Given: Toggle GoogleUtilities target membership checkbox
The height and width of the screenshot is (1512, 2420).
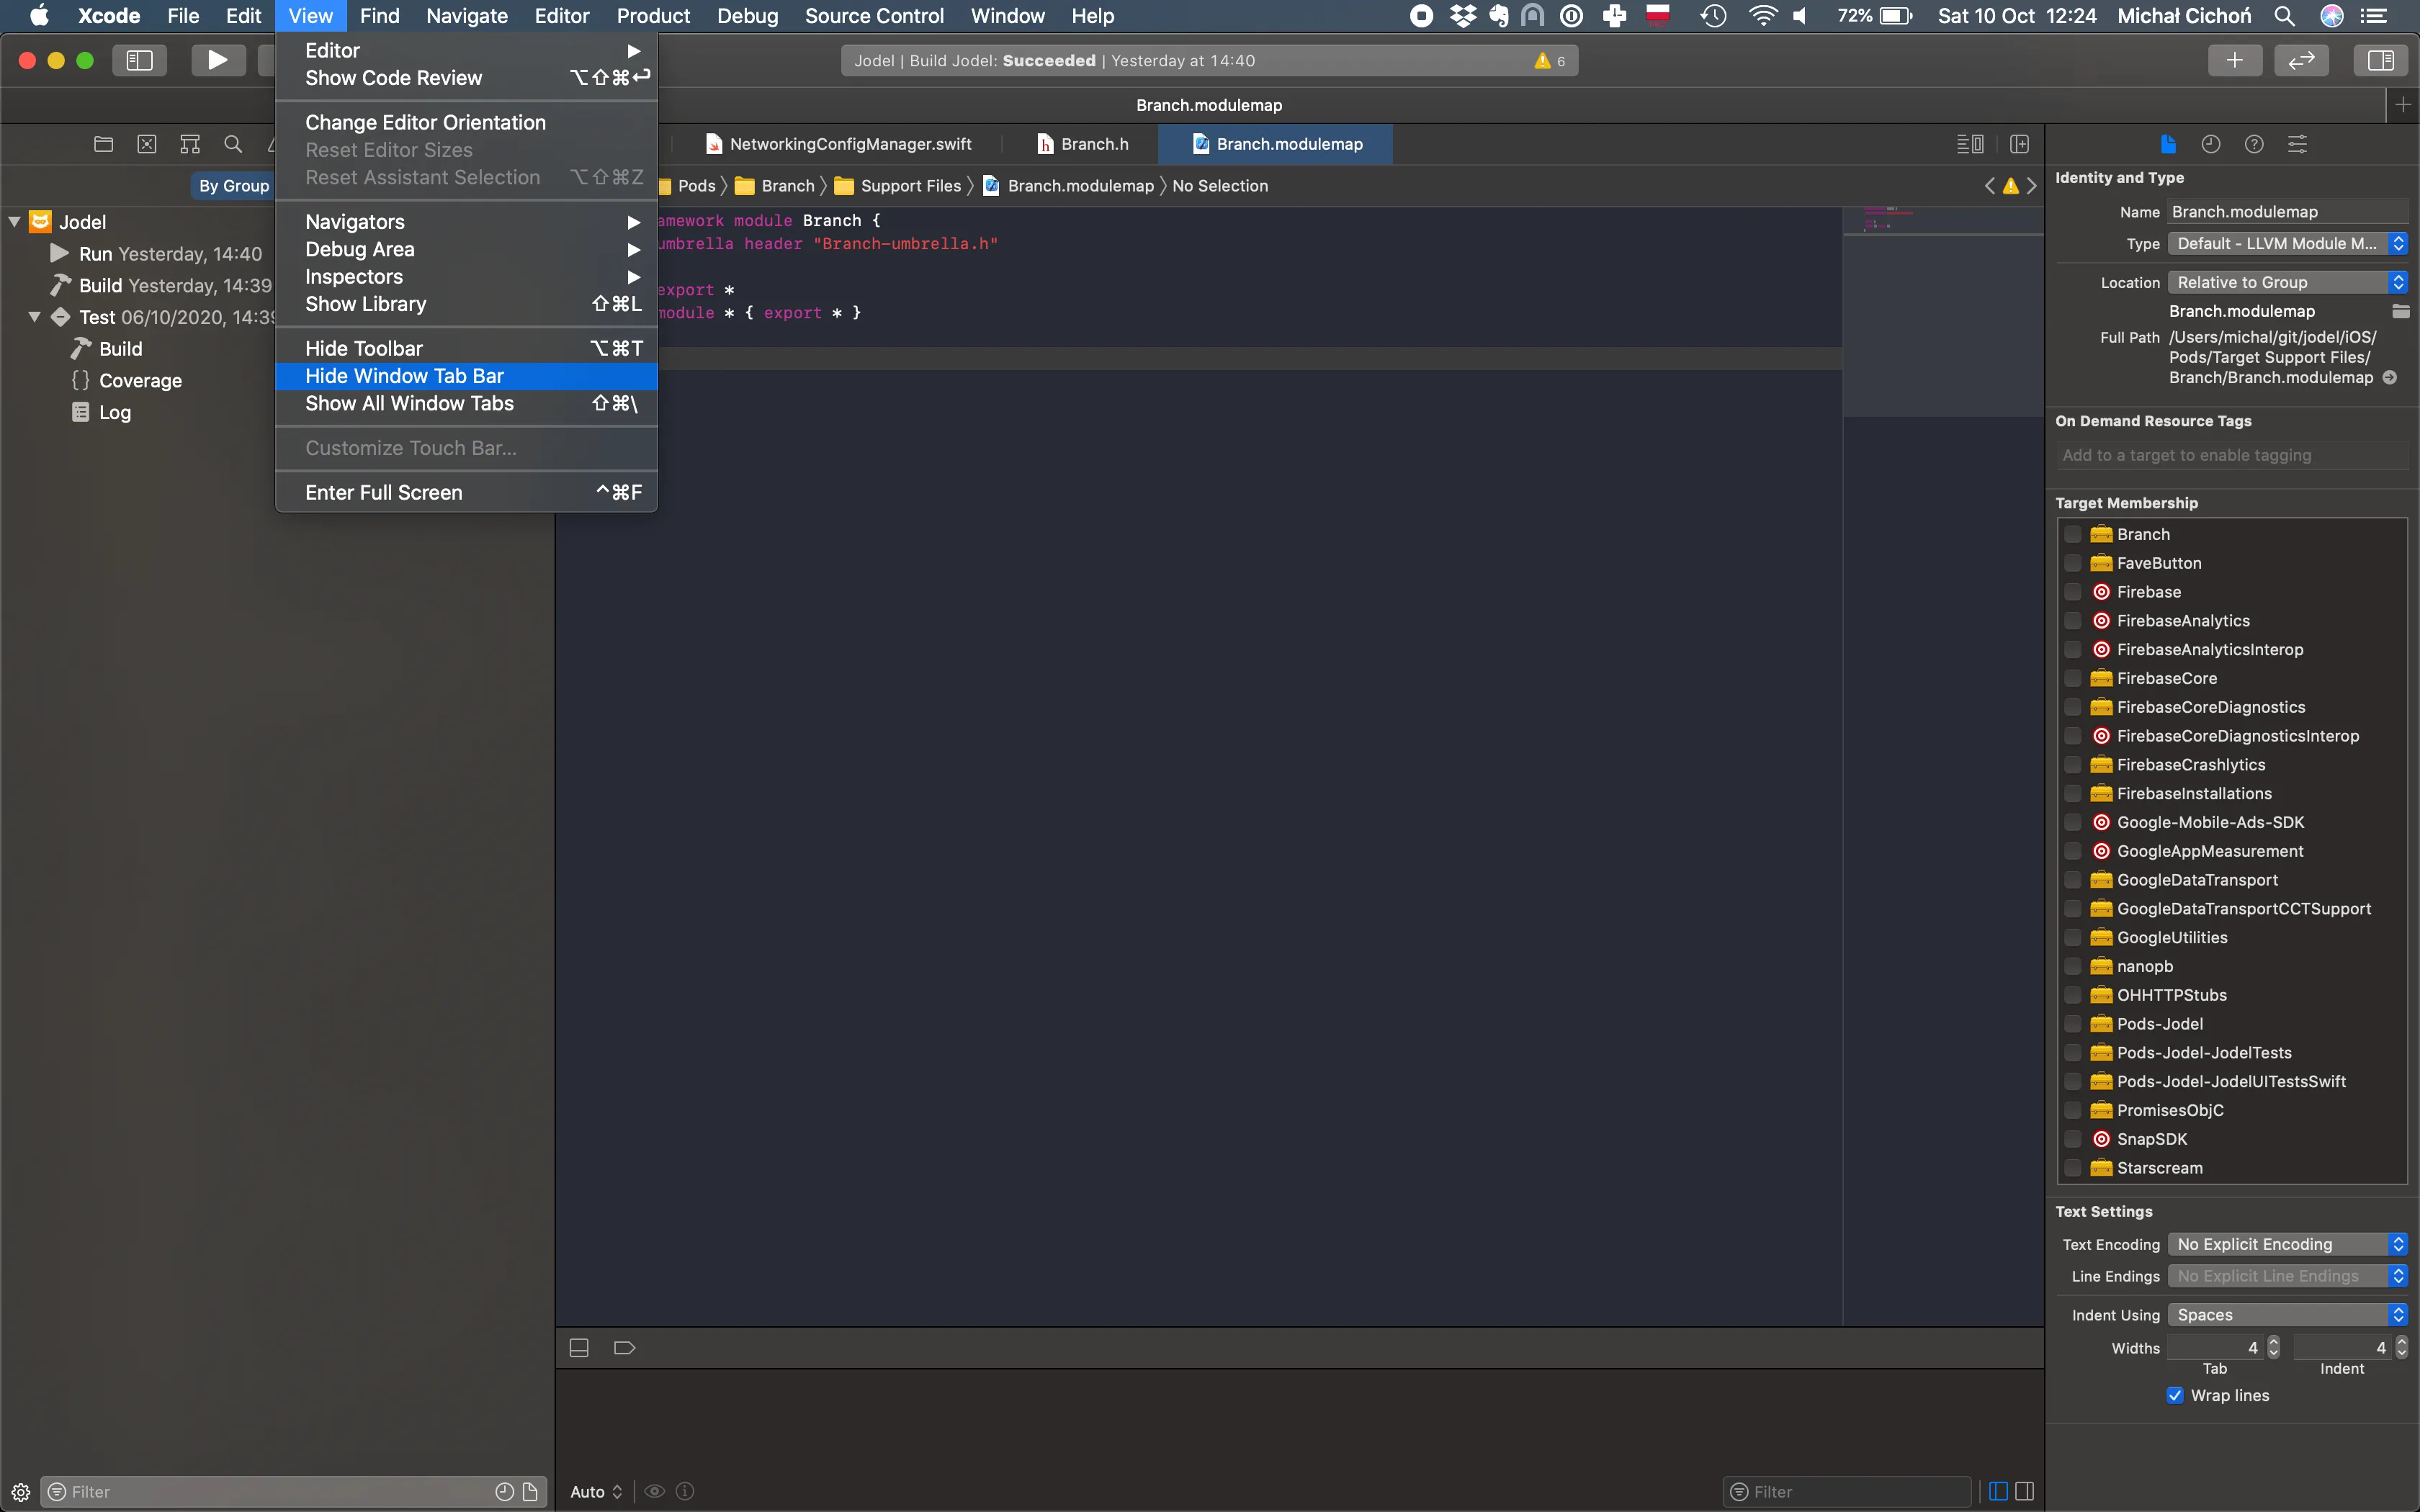Looking at the screenshot, I should [x=2073, y=937].
